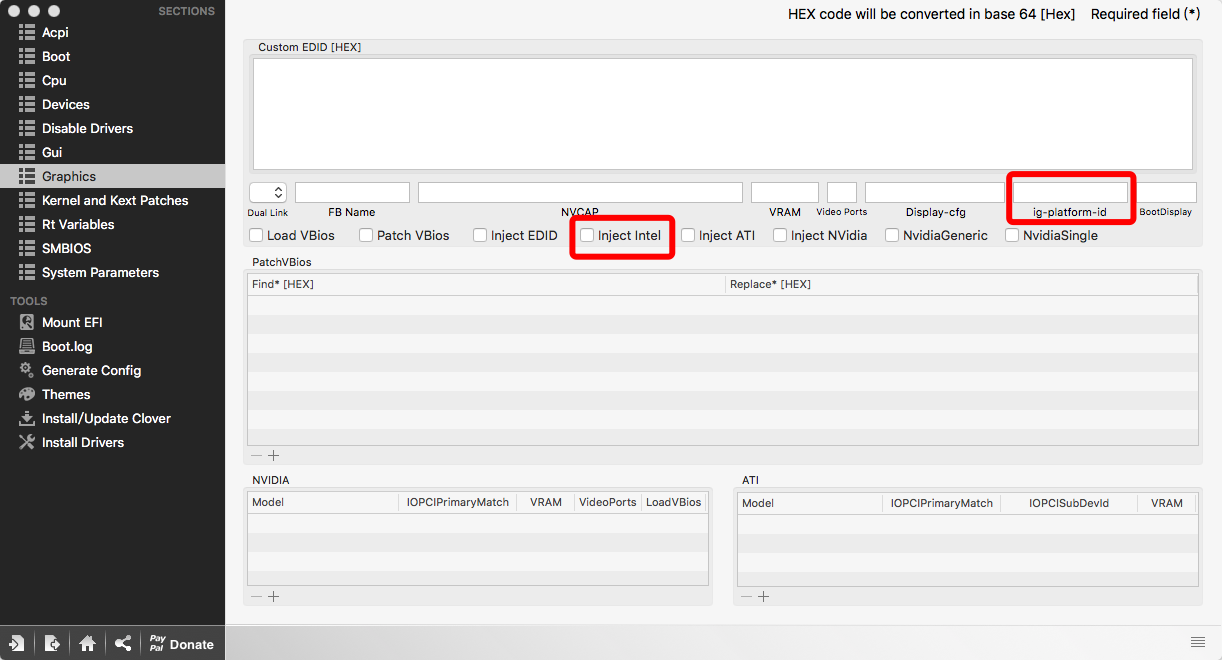Add a row to the ATI table
This screenshot has width=1222, height=660.
[x=763, y=596]
